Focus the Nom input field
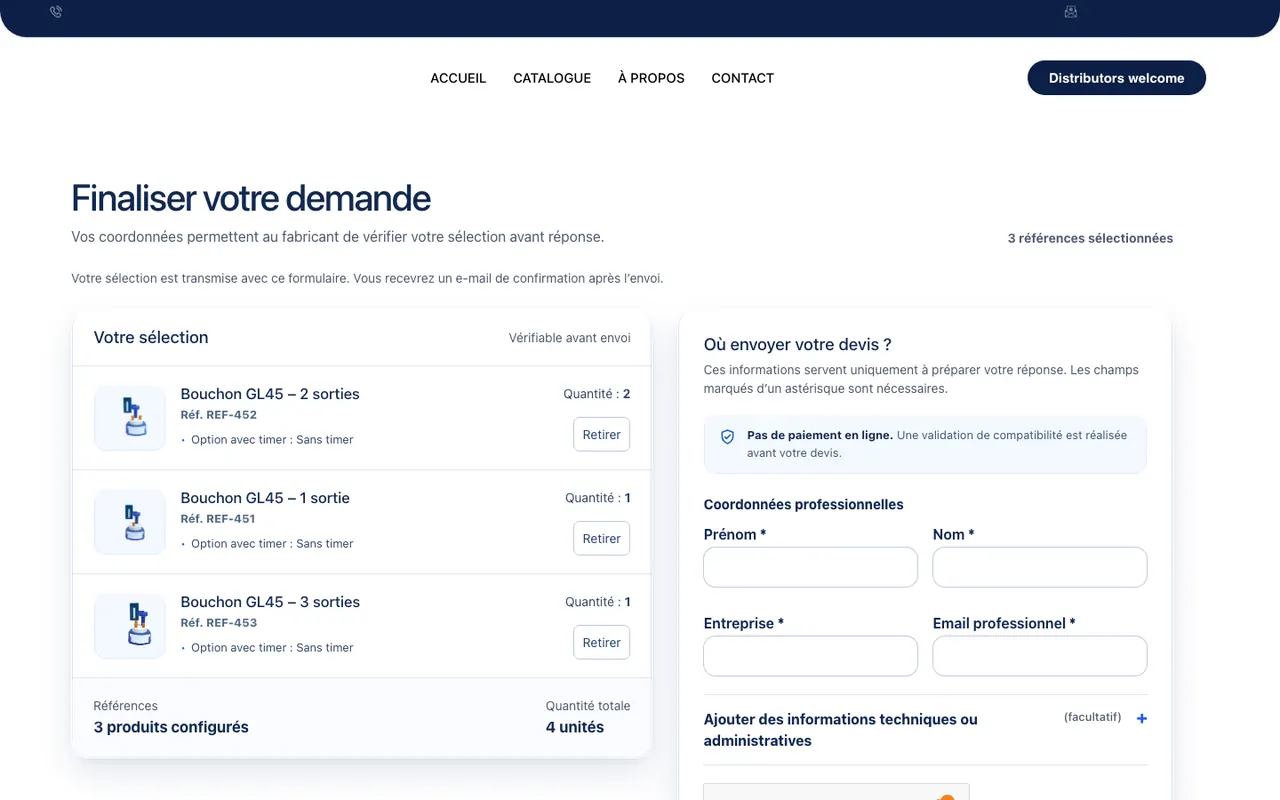Image resolution: width=1280 pixels, height=800 pixels. (1040, 567)
